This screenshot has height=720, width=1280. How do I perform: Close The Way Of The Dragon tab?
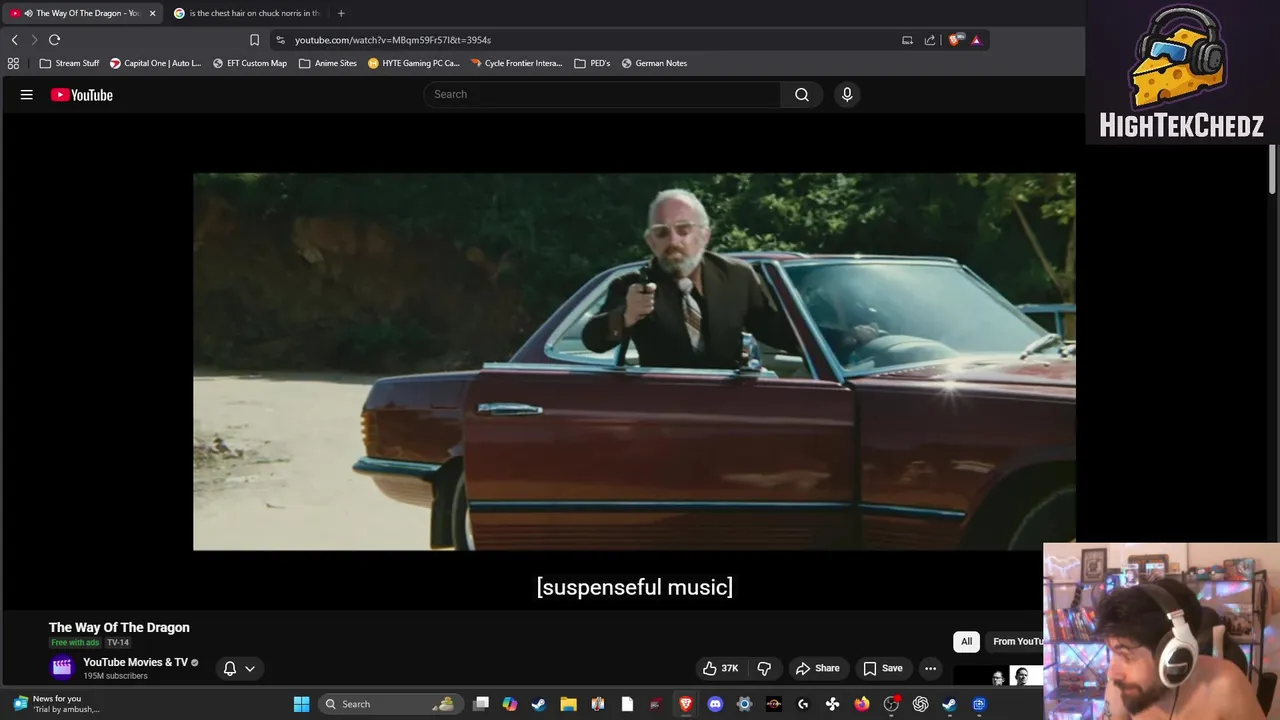click(152, 13)
